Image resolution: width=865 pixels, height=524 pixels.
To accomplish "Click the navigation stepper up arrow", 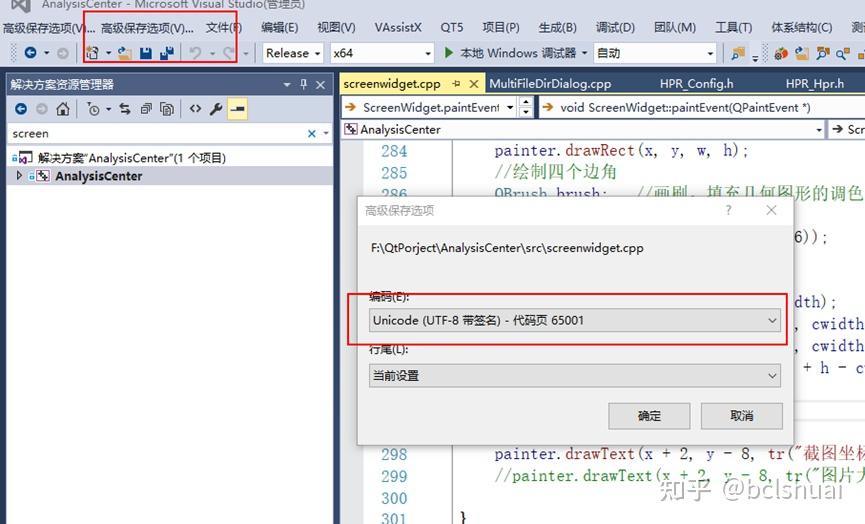I will (x=526, y=103).
